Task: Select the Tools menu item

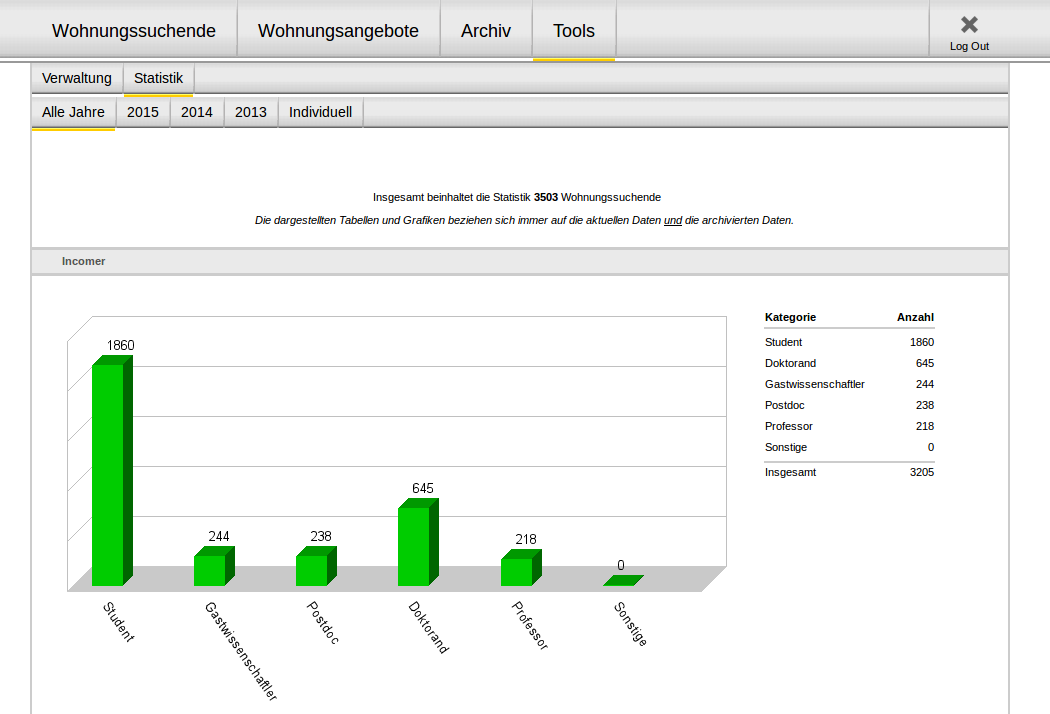Action: tap(574, 31)
